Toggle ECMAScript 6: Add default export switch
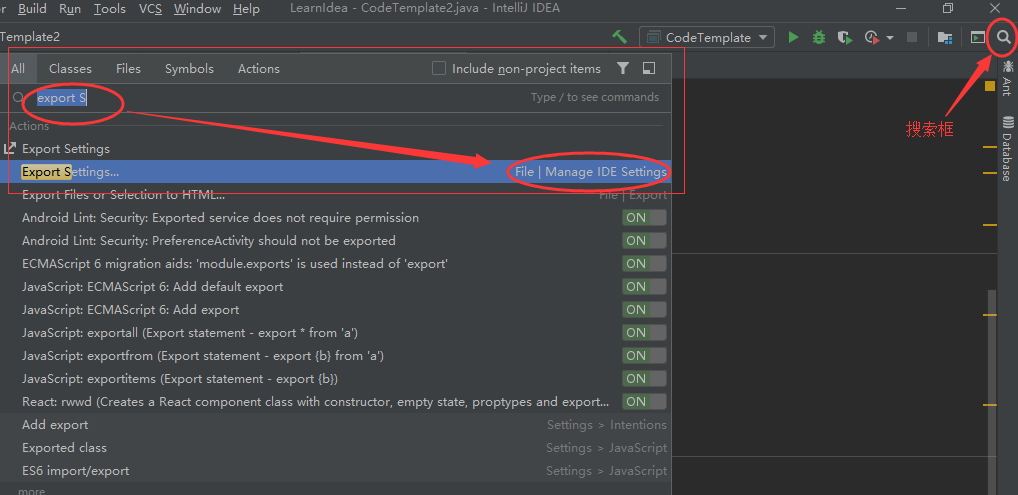Screen dimensions: 1018x495 [644, 286]
